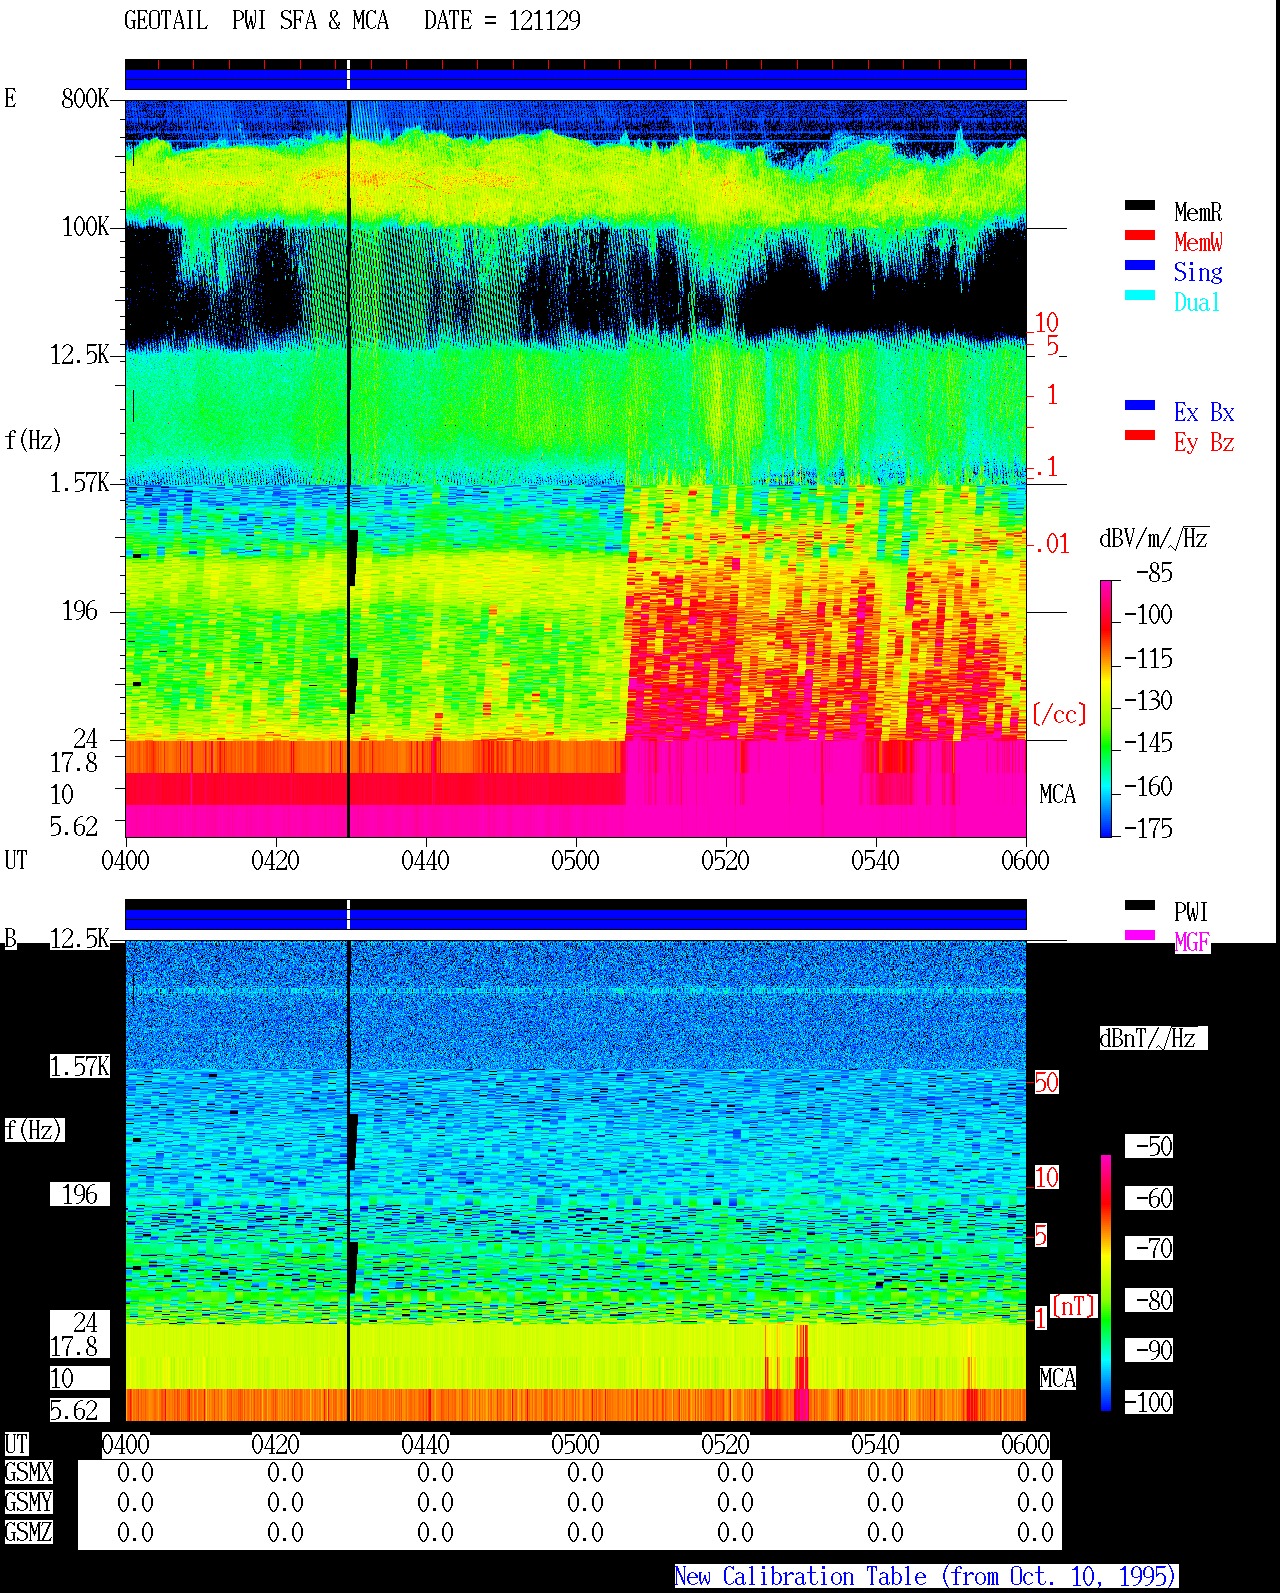Click the red 50 nT scale label
The height and width of the screenshot is (1593, 1280).
pyautogui.click(x=1046, y=1082)
